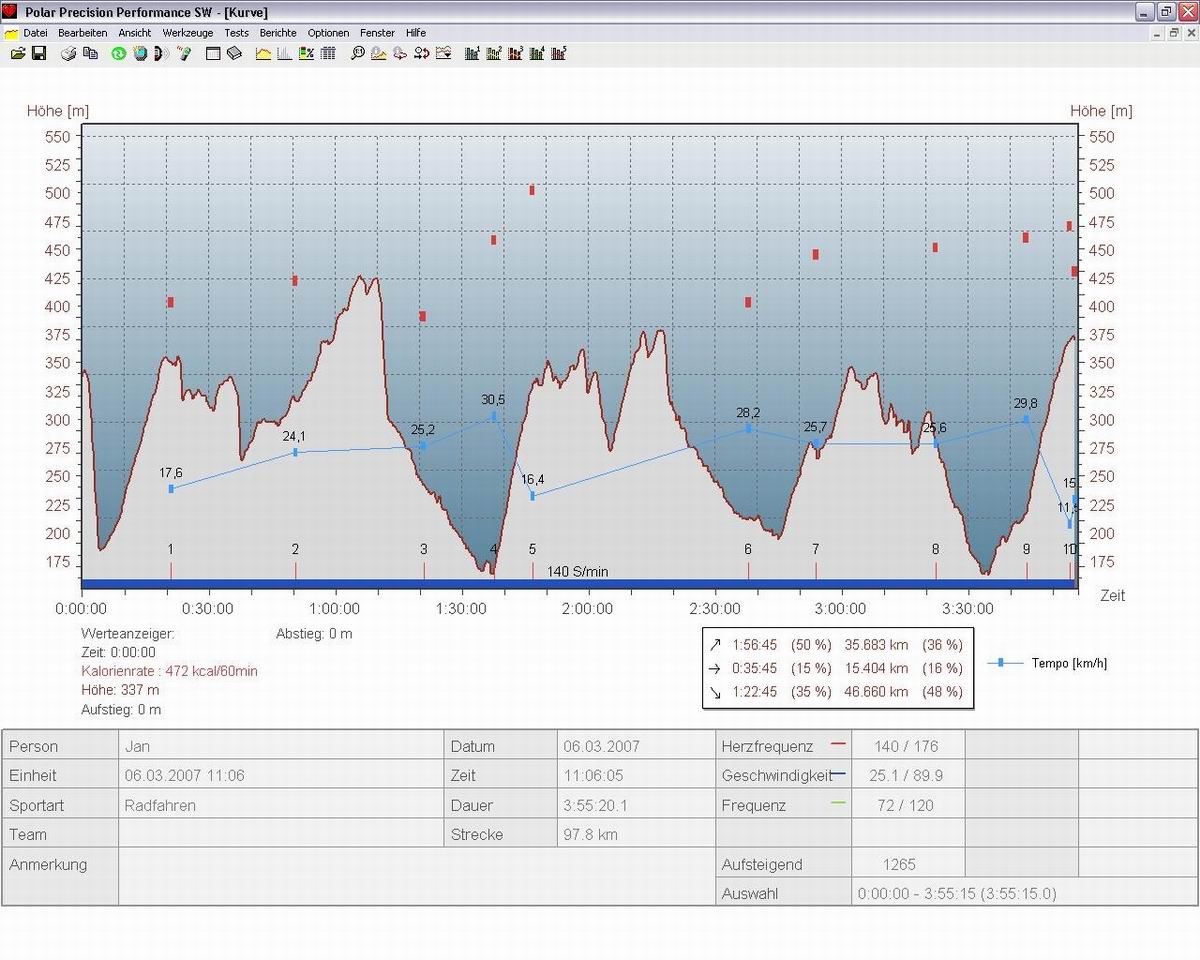
Task: Click the book diary icon
Action: (234, 53)
